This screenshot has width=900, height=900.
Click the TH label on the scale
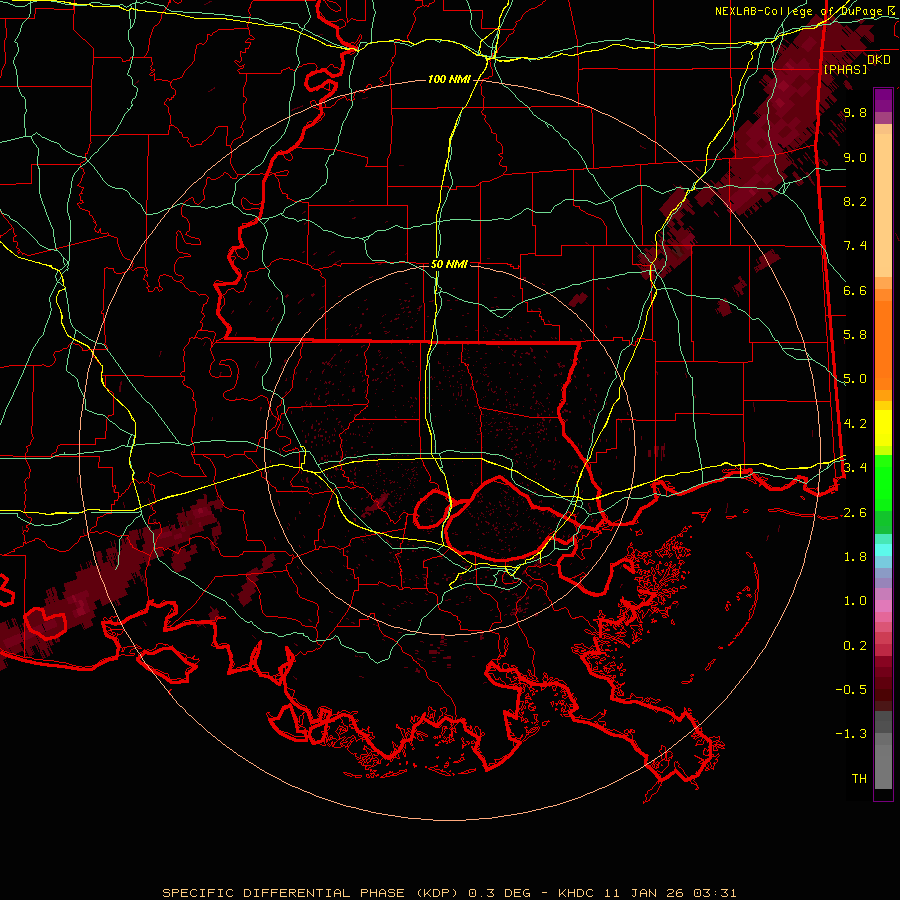(859, 779)
